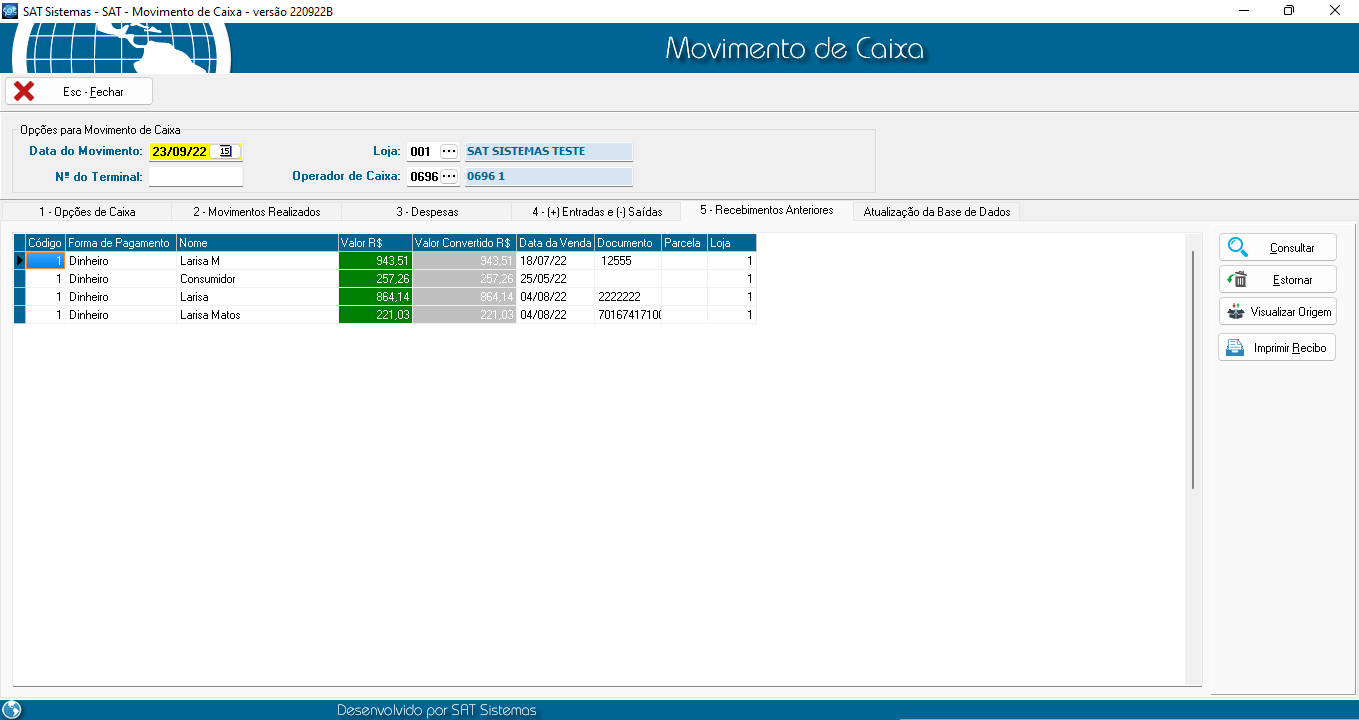Image resolution: width=1359 pixels, height=720 pixels.
Task: Open the Operador de Caixa lookup button
Action: [449, 176]
